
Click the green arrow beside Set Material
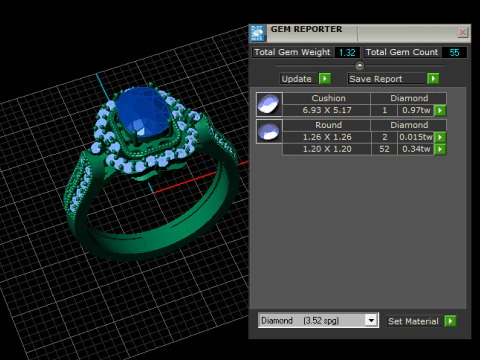(x=450, y=321)
